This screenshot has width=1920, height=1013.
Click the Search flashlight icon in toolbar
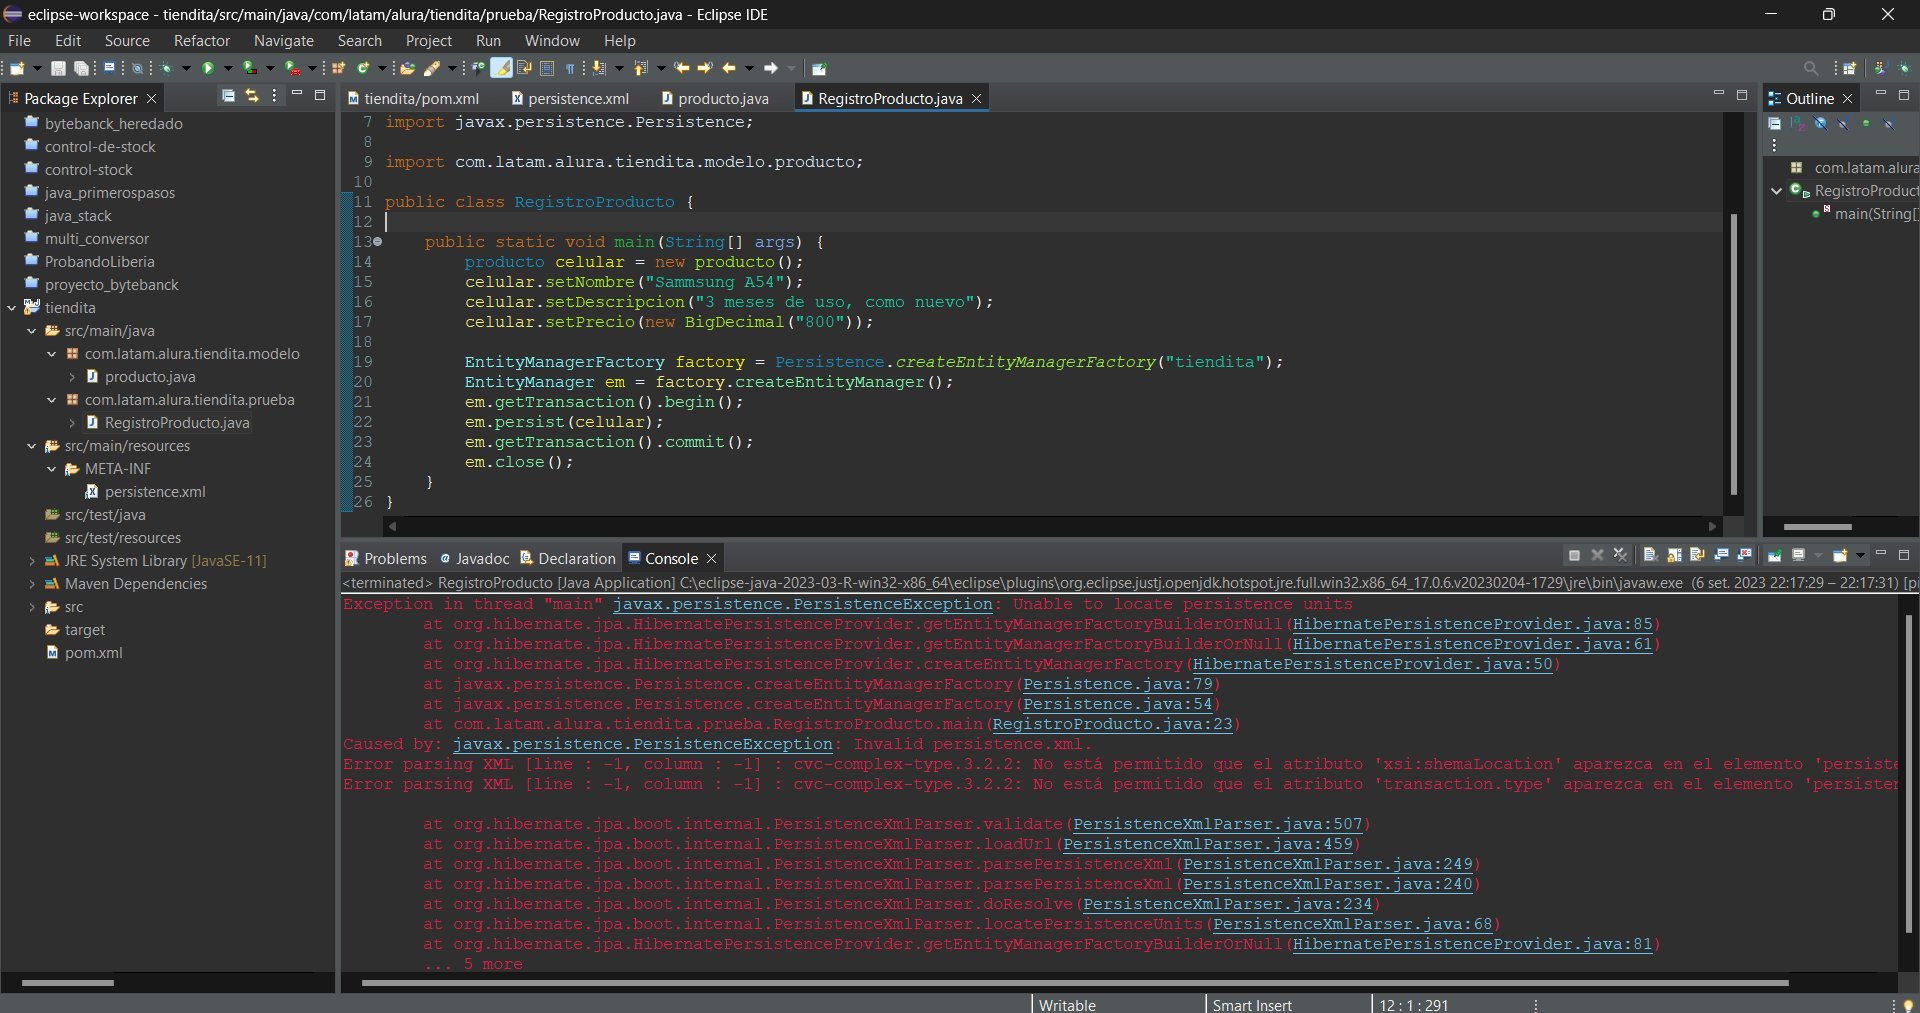click(432, 68)
